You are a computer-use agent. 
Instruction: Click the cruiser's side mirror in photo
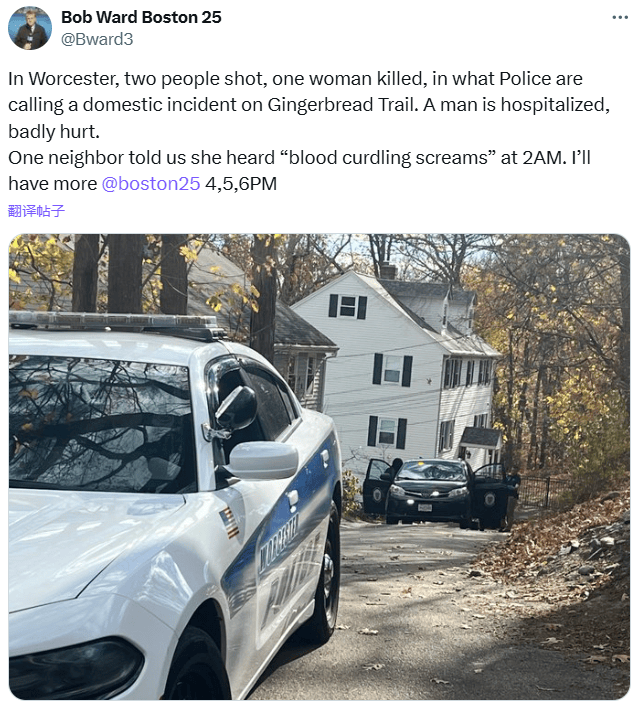pyautogui.click(x=263, y=460)
